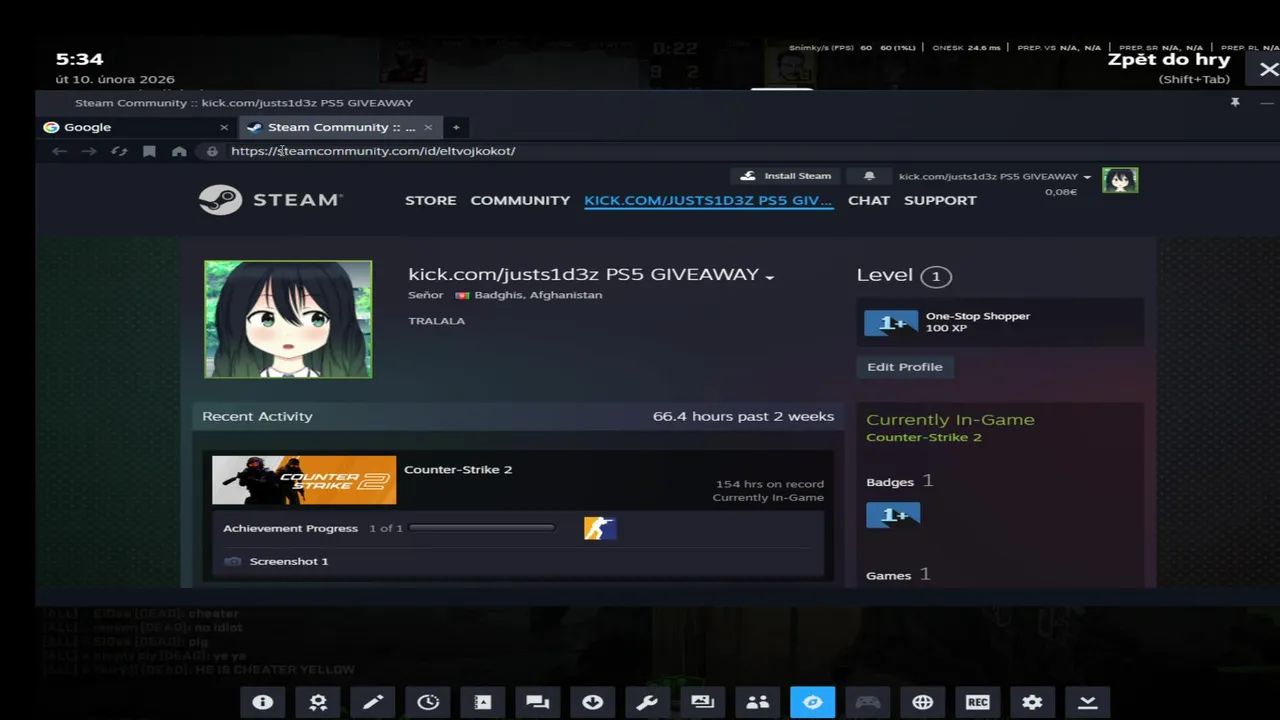
Task: Click the large anime profile avatar
Action: [288, 319]
